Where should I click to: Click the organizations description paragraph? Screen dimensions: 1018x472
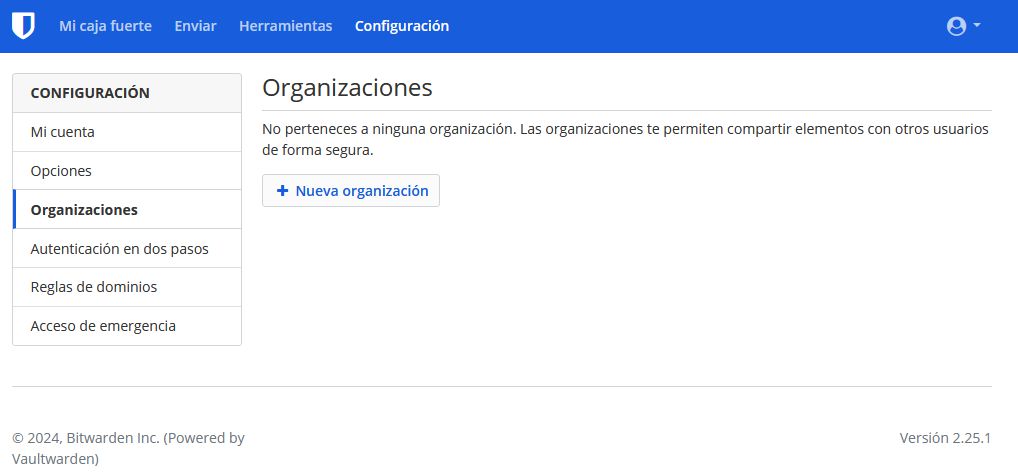coord(625,140)
